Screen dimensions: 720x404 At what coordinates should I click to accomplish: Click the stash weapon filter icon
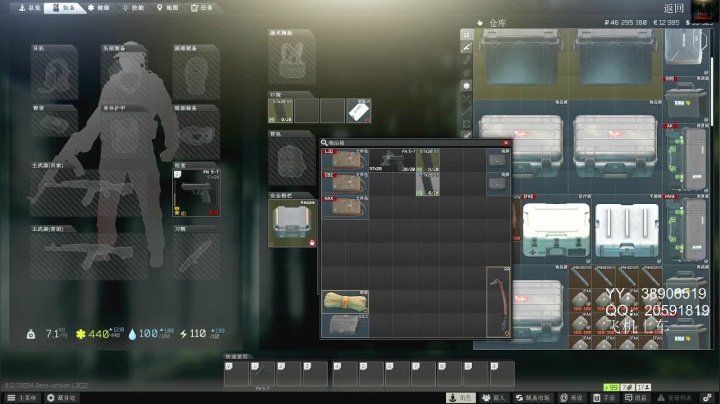pyautogui.click(x=467, y=48)
